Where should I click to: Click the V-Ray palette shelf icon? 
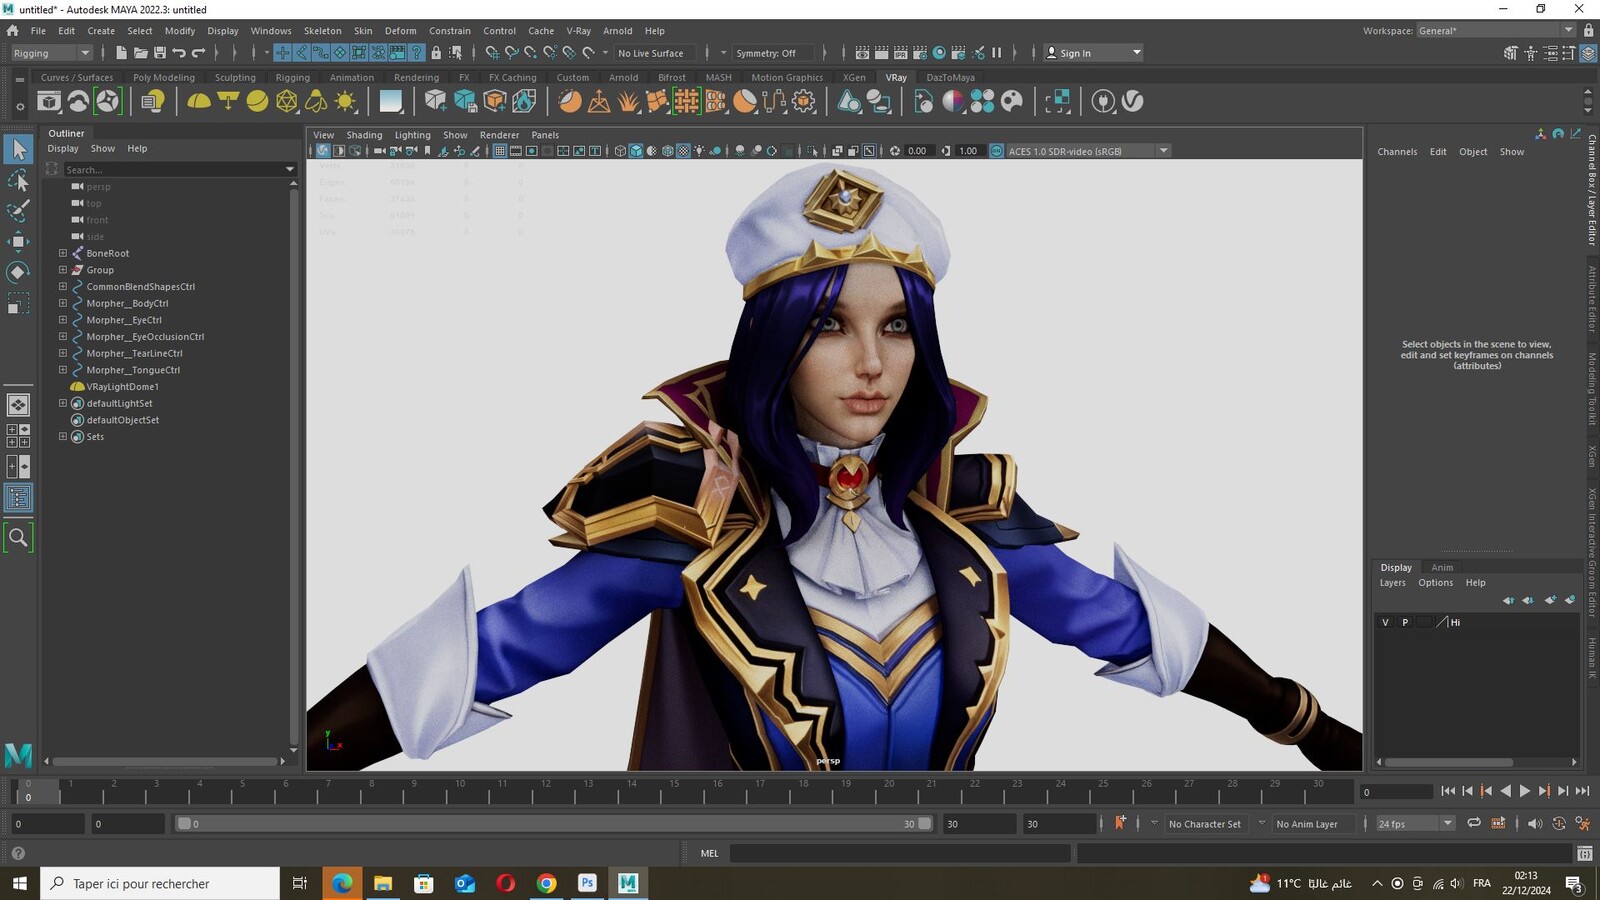tap(1012, 101)
